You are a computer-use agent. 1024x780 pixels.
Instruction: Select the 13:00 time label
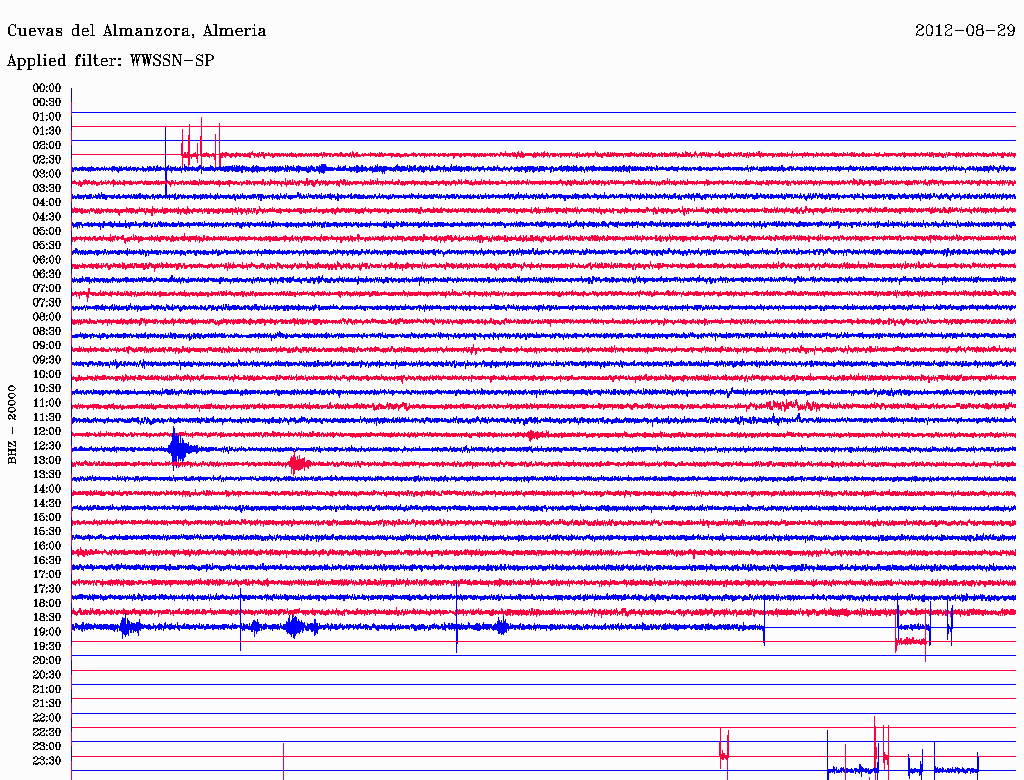point(47,461)
